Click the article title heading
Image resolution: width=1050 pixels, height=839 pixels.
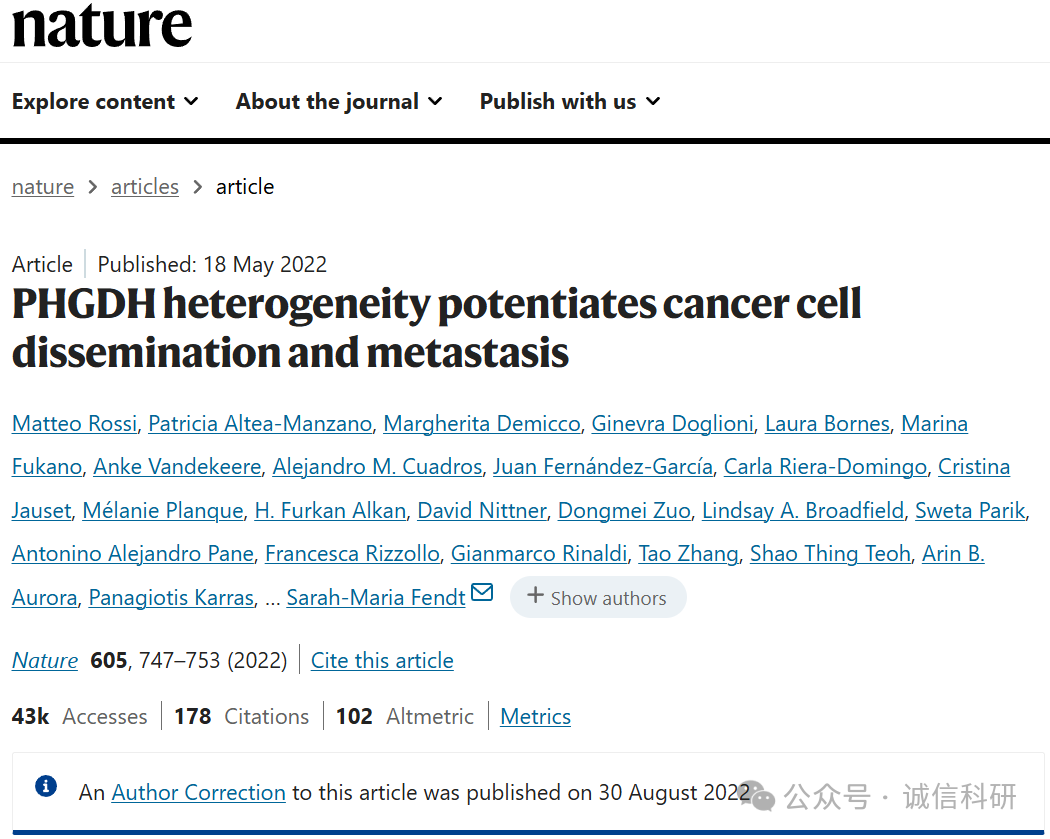437,328
